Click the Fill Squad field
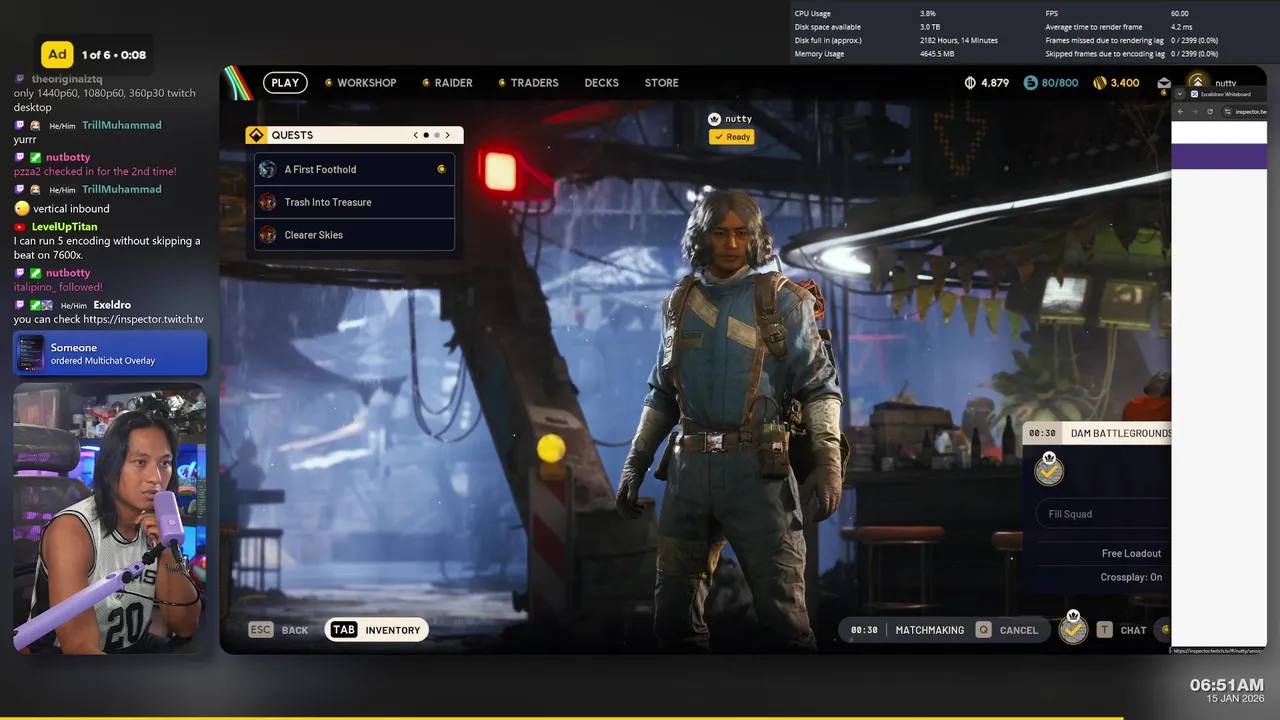This screenshot has width=1280, height=720. pos(1103,514)
